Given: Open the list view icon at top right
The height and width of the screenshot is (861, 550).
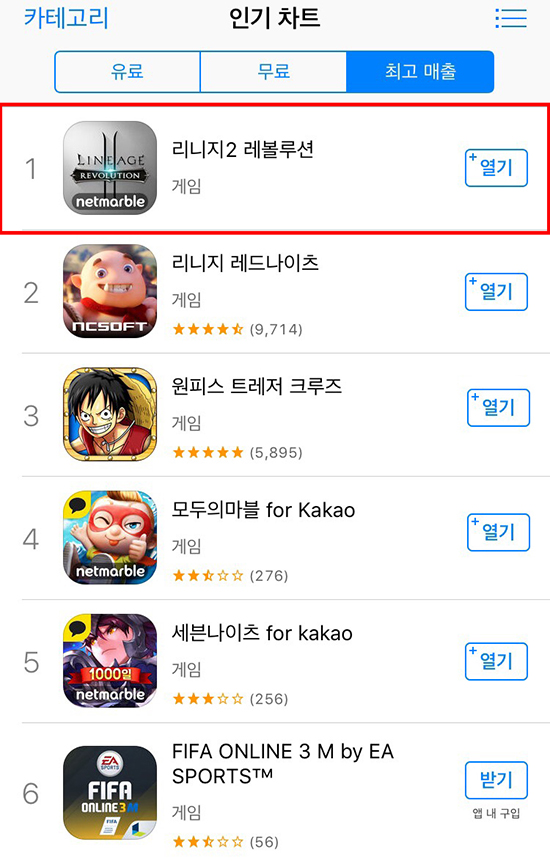Looking at the screenshot, I should click(510, 18).
